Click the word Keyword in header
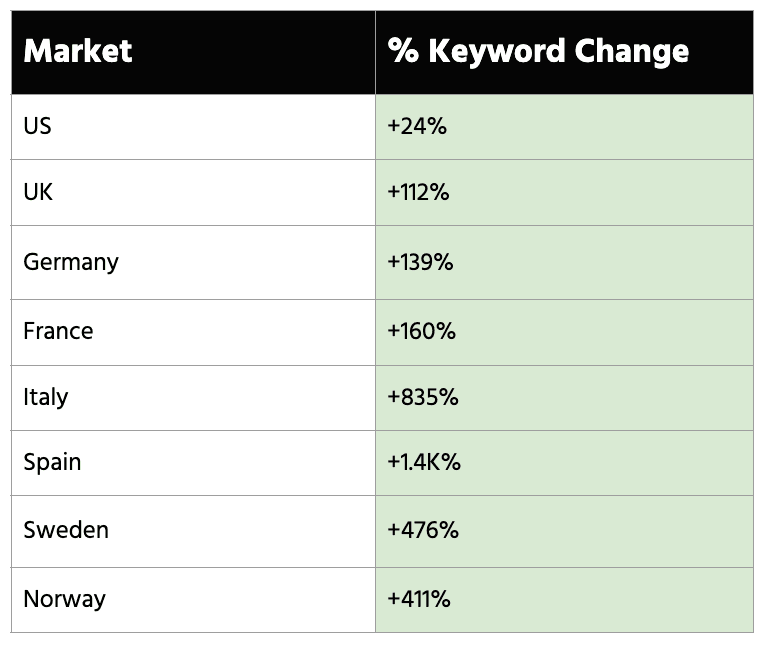This screenshot has height=652, width=768. [497, 52]
